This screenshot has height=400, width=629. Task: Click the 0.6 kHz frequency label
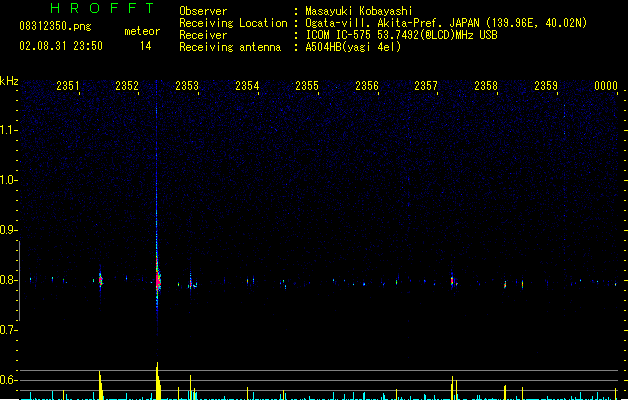click(8, 380)
